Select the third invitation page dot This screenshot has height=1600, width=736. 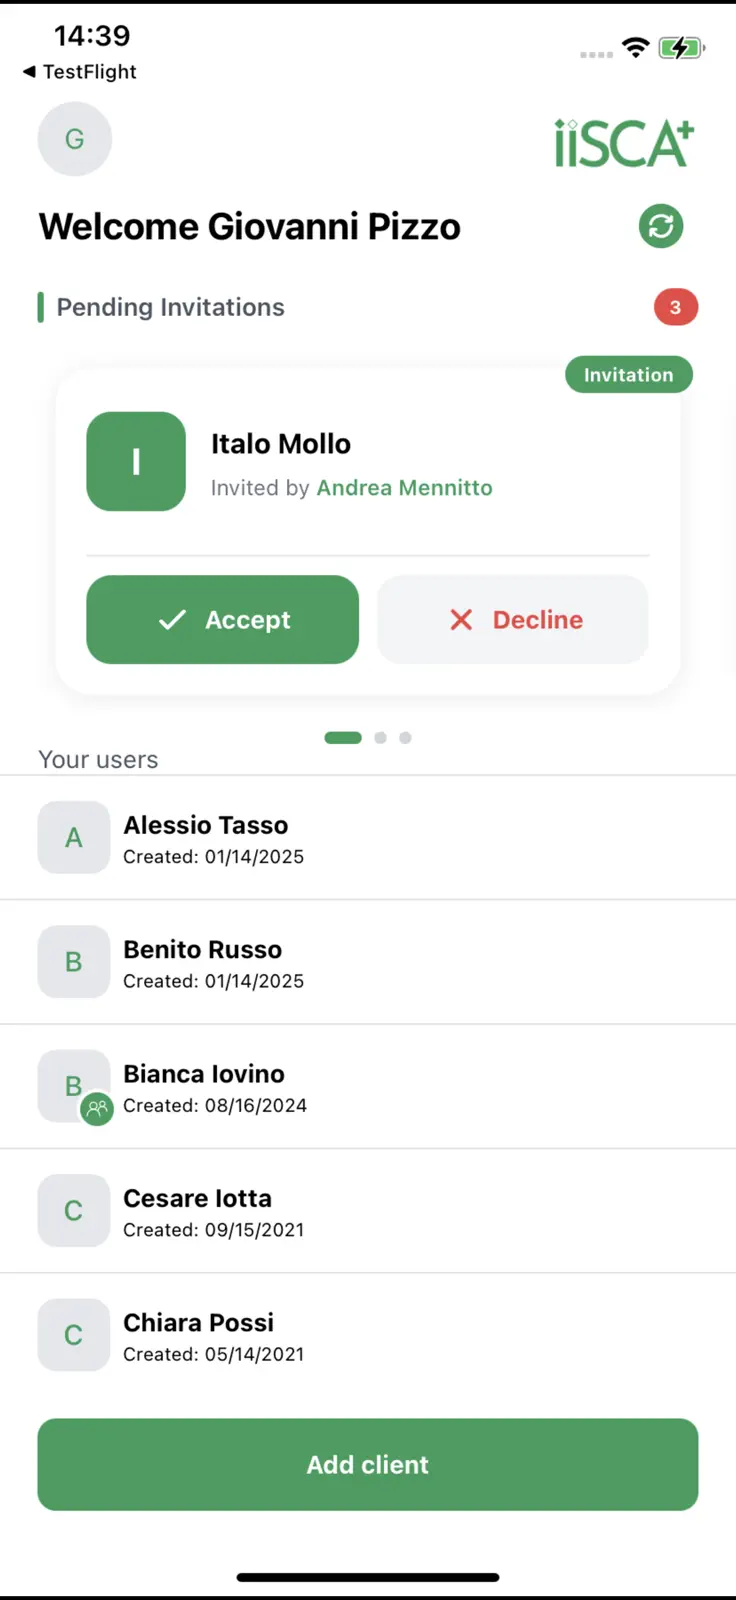(x=405, y=738)
